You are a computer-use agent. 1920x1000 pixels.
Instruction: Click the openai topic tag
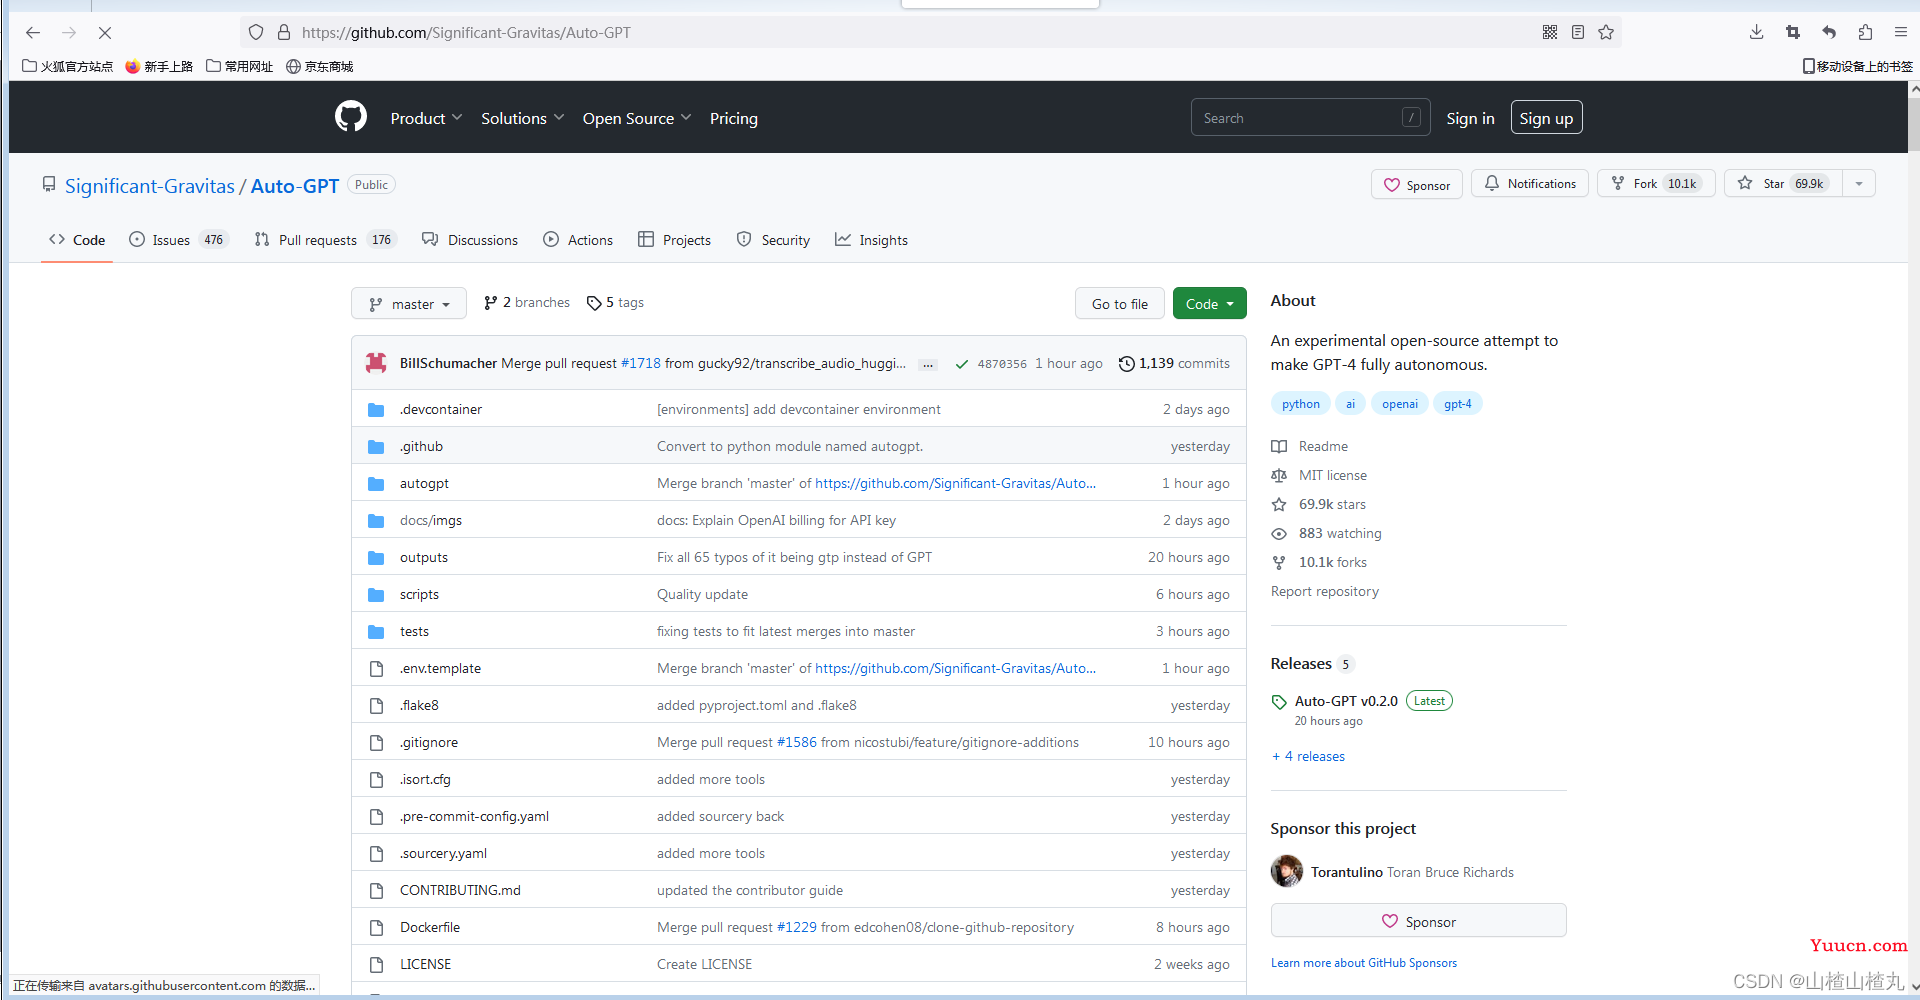1400,404
